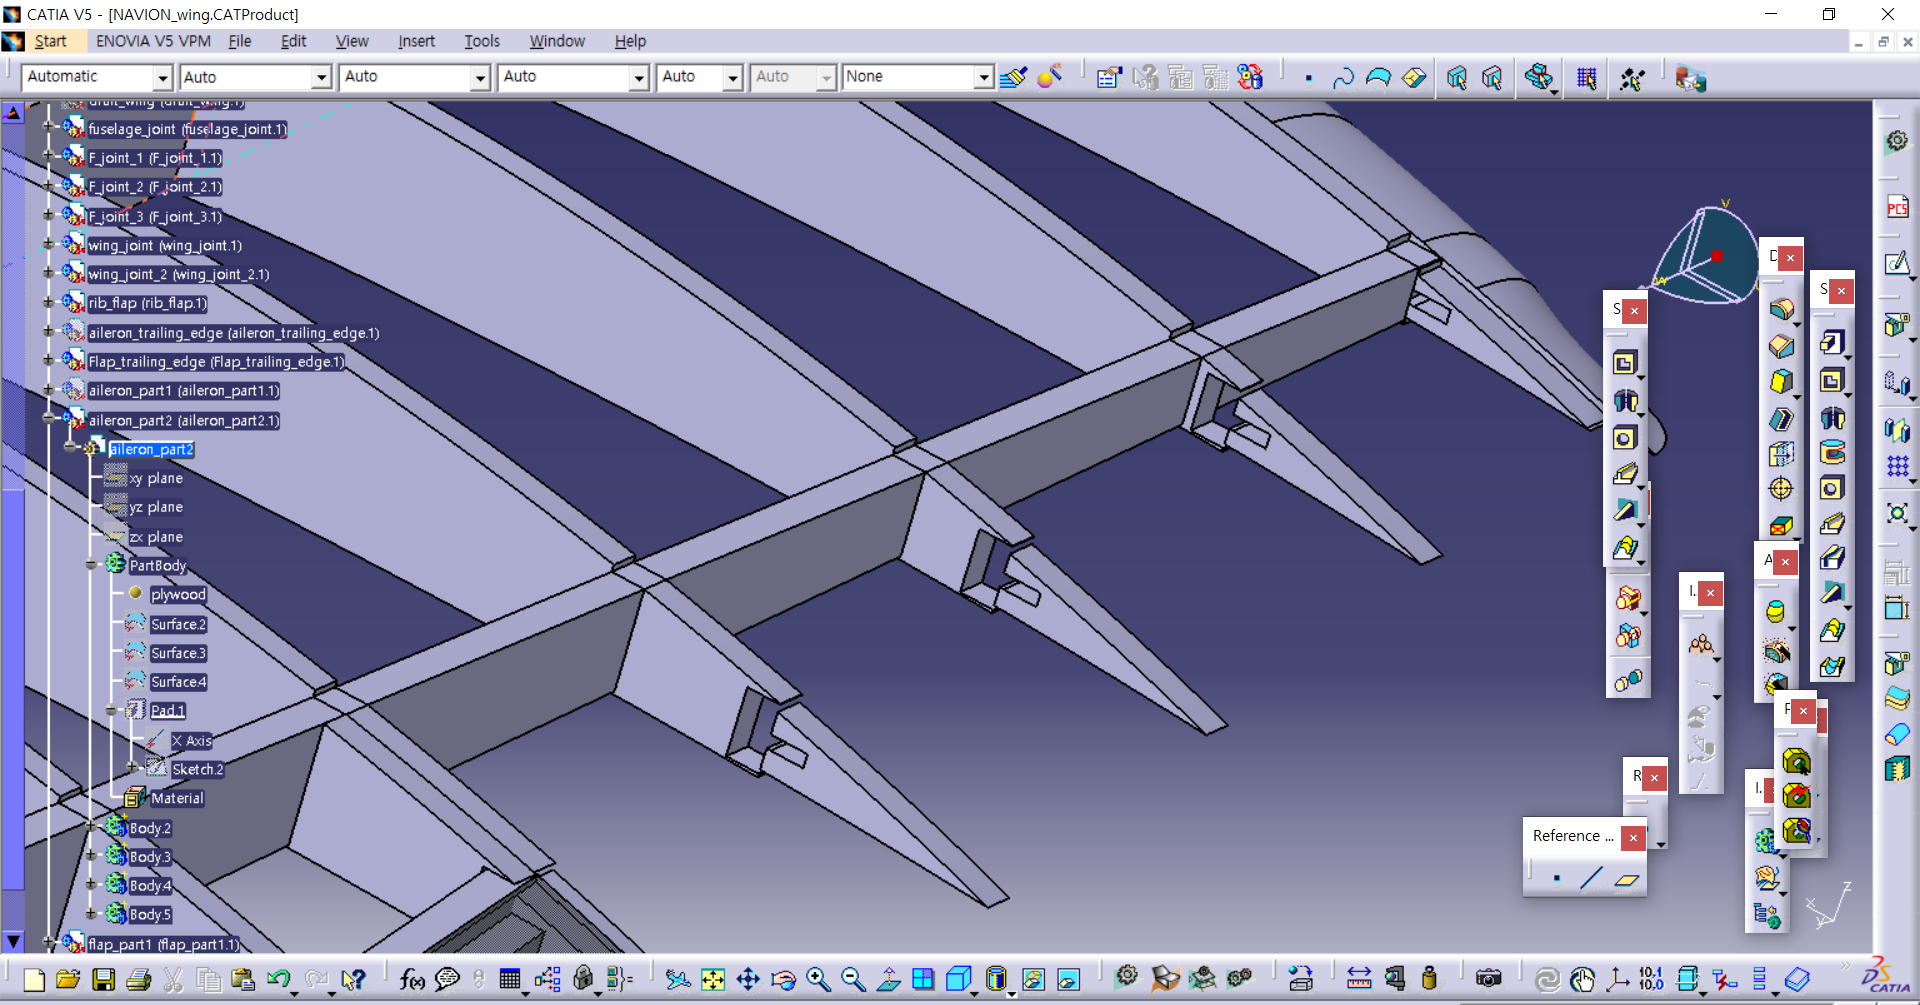Toggle Manual Input hand icon
1920x1005 pixels.
pos(1582,979)
